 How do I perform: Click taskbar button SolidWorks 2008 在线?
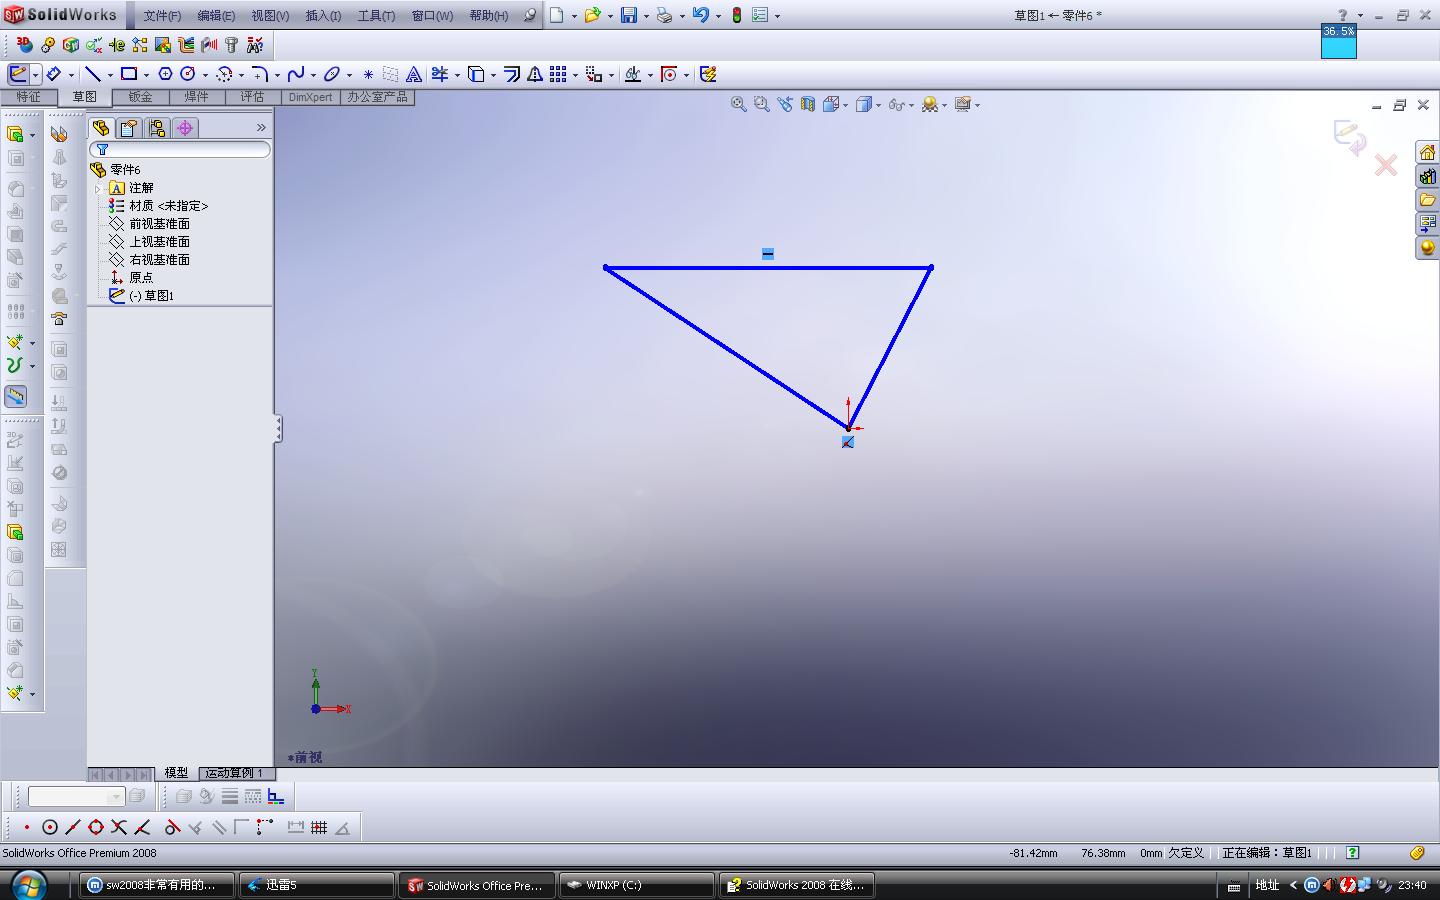tap(797, 885)
